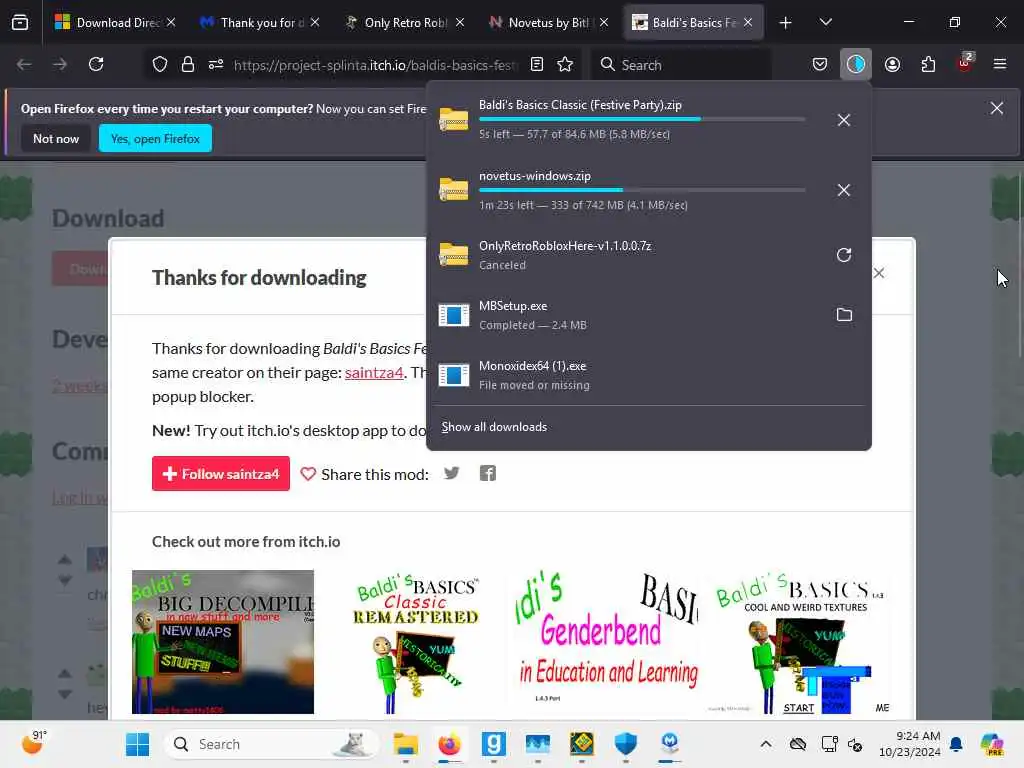This screenshot has width=1024, height=768.
Task: Toggle reader view for this page
Action: pos(536,64)
